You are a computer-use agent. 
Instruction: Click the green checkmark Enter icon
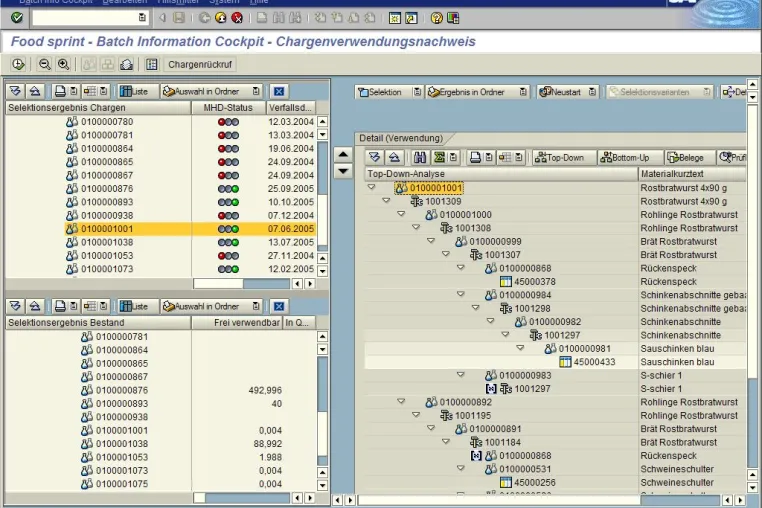tap(17, 18)
